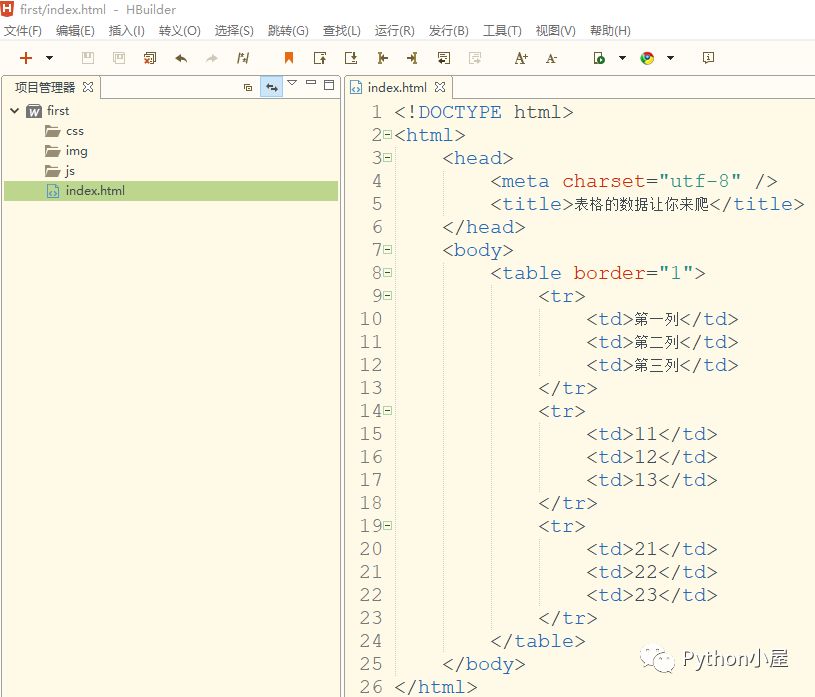Open the 发行(B) menu

click(449, 31)
